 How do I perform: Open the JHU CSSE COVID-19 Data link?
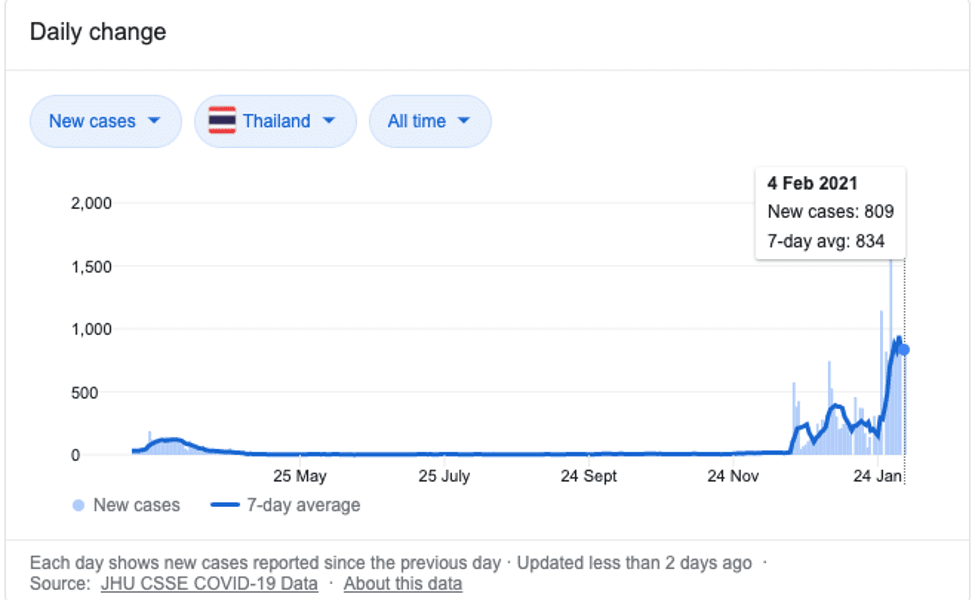tap(209, 584)
